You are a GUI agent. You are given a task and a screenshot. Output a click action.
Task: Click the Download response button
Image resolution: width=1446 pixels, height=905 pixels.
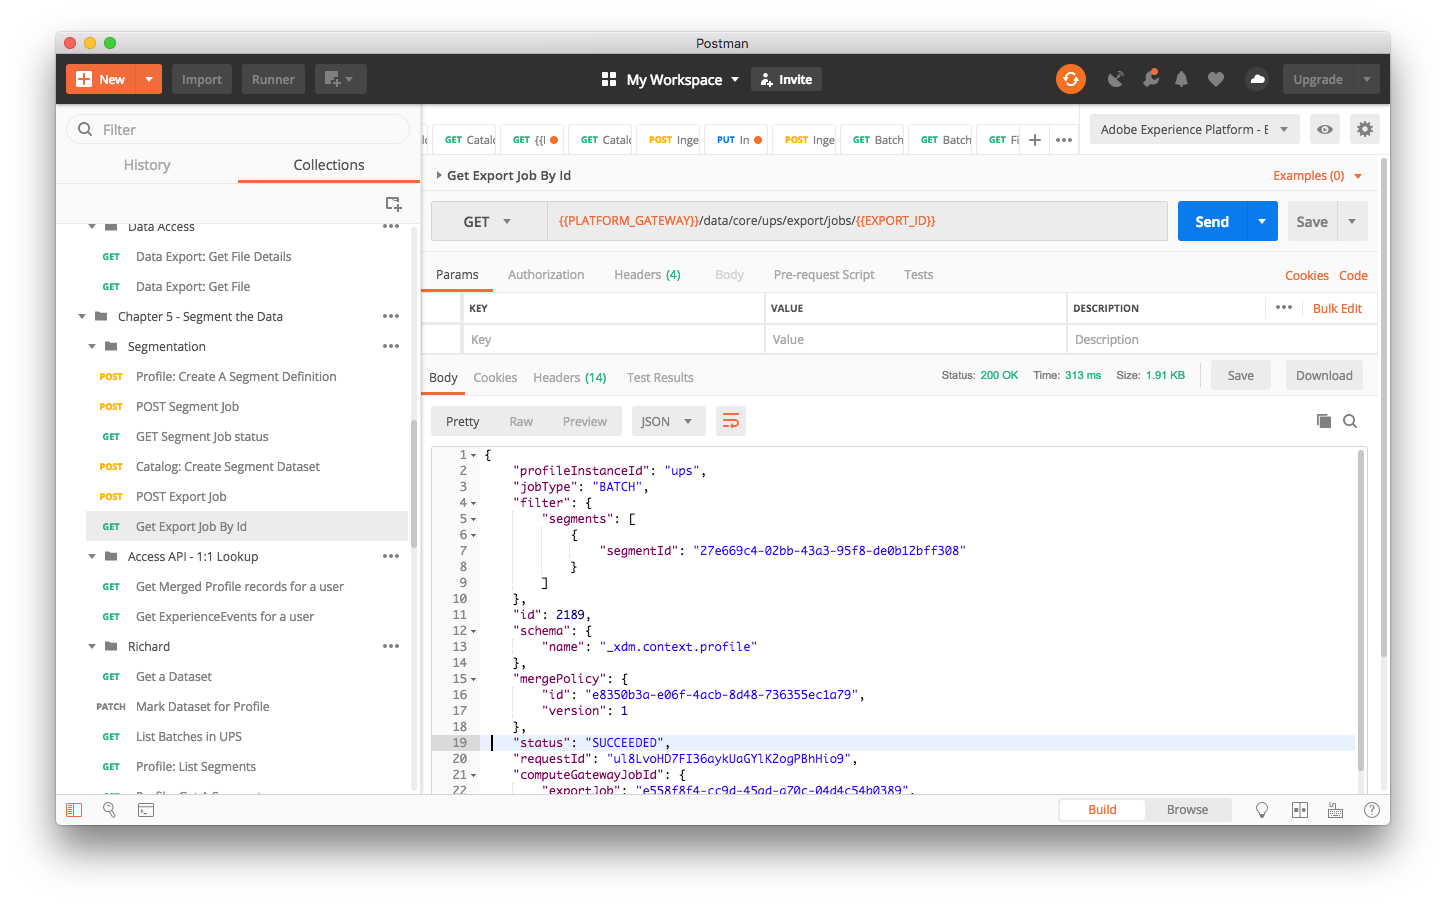[1324, 375]
